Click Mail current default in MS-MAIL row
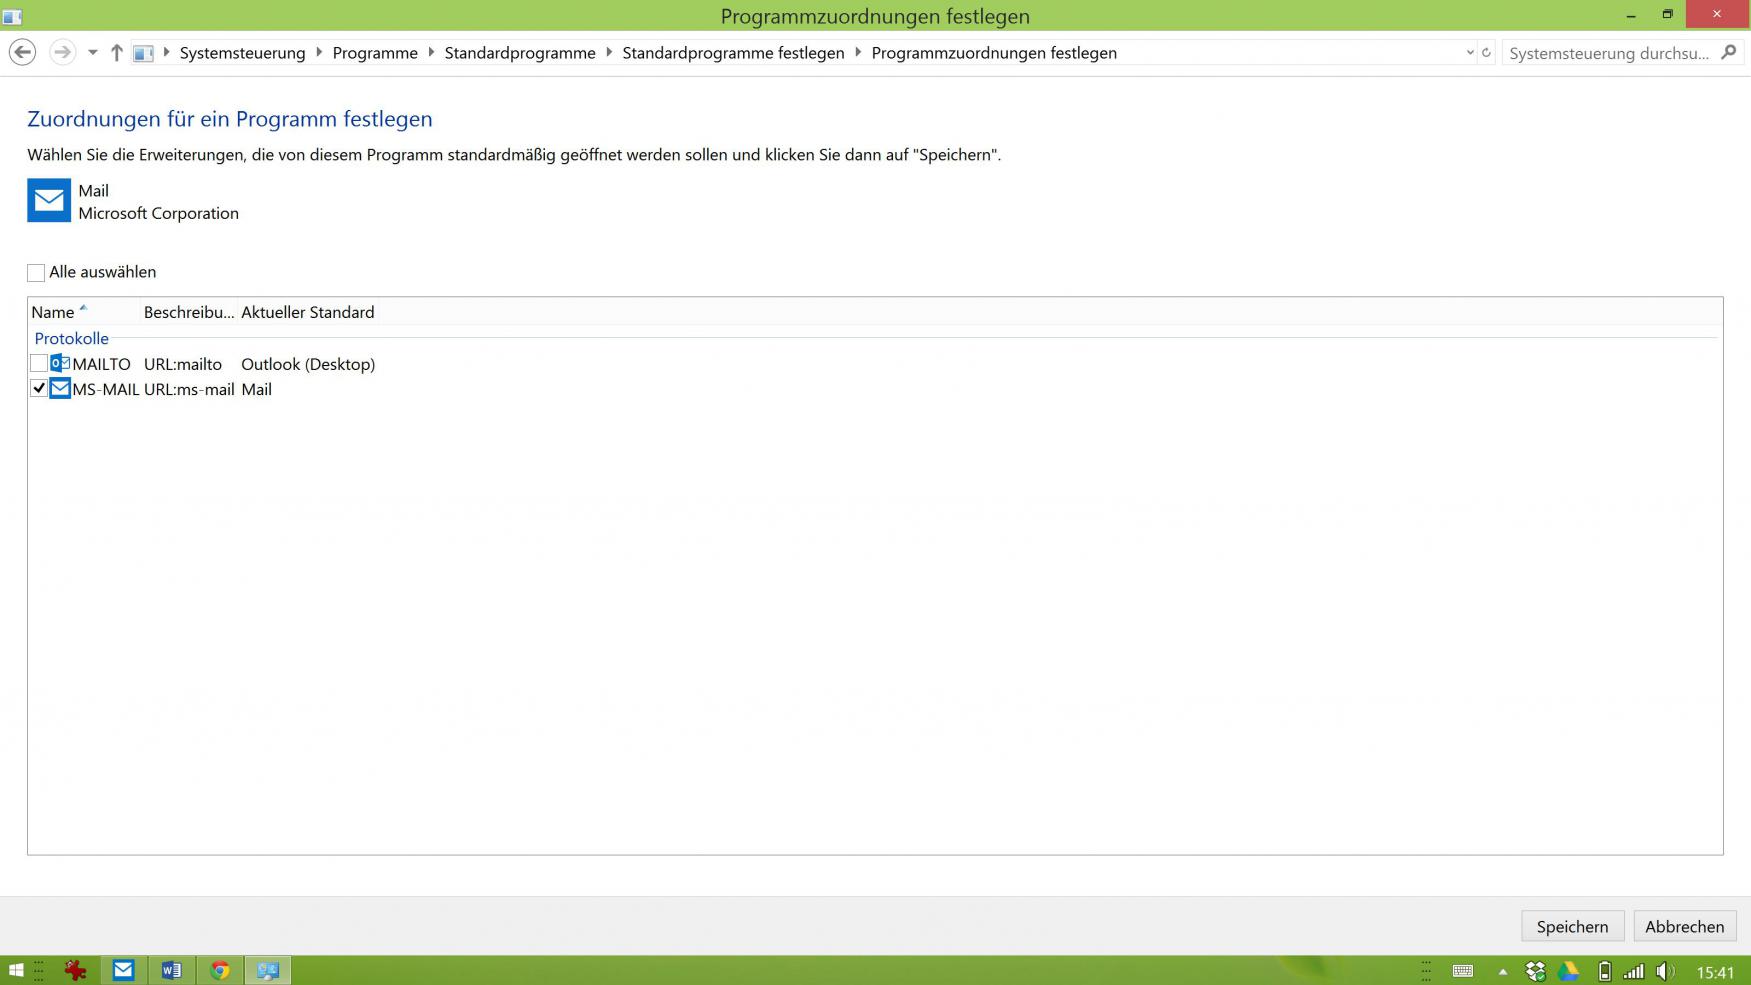The image size is (1751, 985). click(x=256, y=389)
